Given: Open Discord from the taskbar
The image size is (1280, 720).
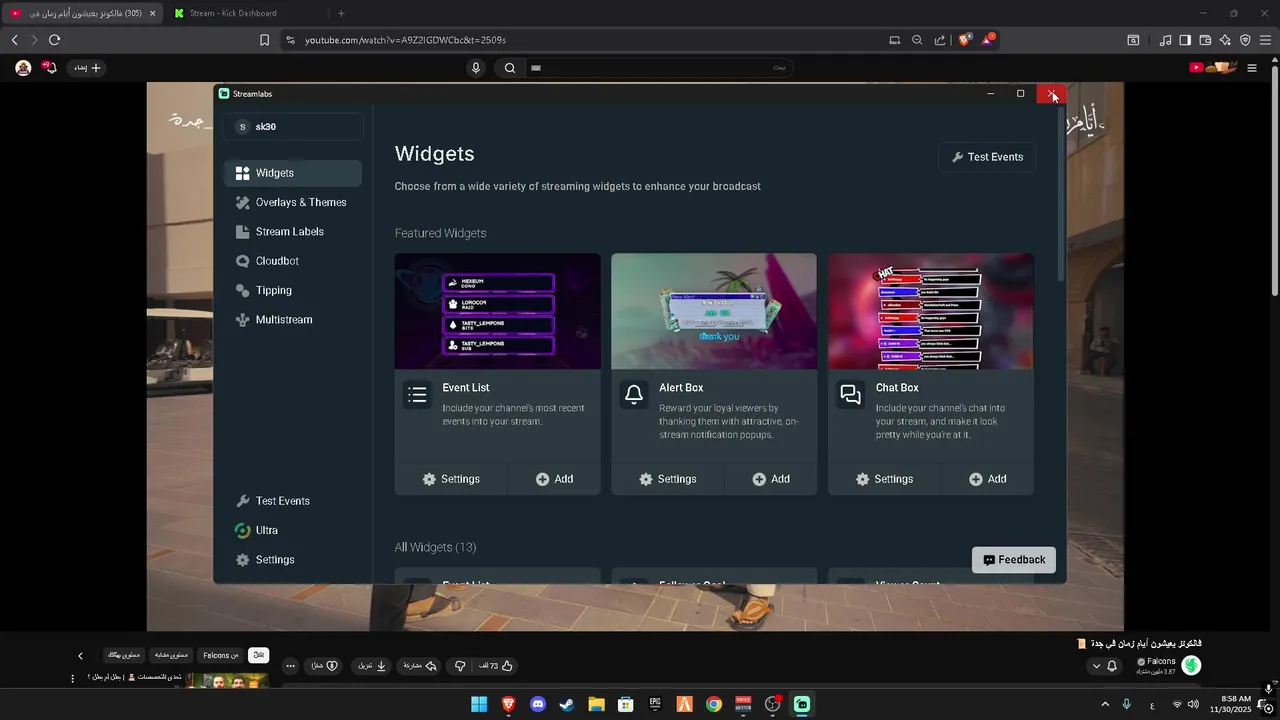Looking at the screenshot, I should [538, 704].
